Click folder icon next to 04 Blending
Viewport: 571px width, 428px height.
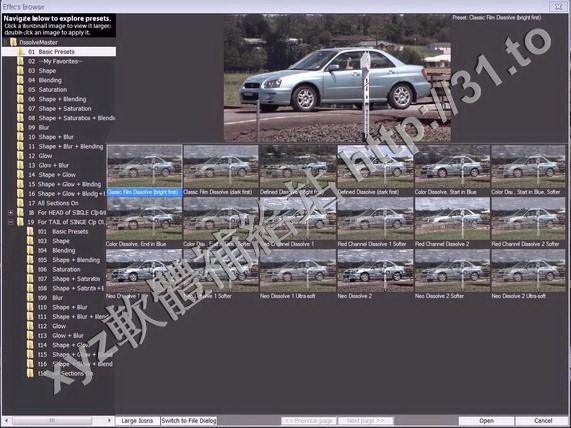(20, 80)
